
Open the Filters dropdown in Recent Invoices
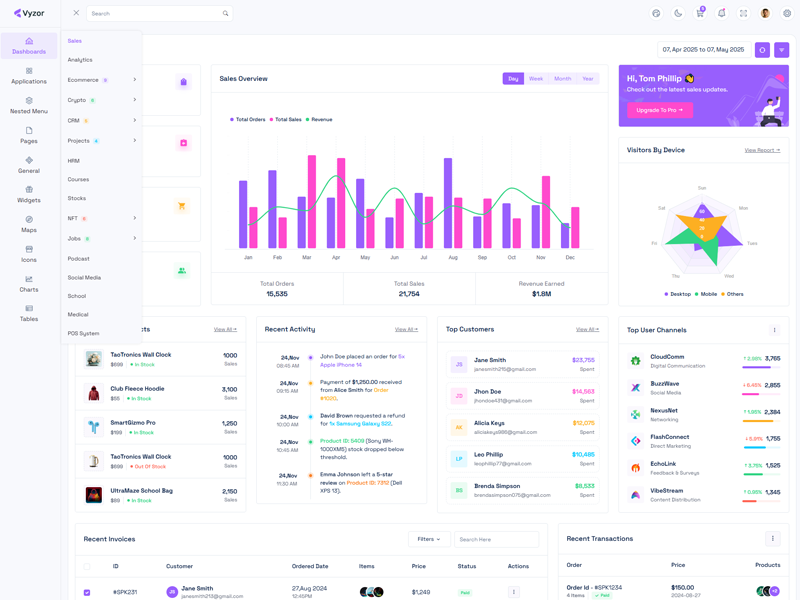coord(429,539)
